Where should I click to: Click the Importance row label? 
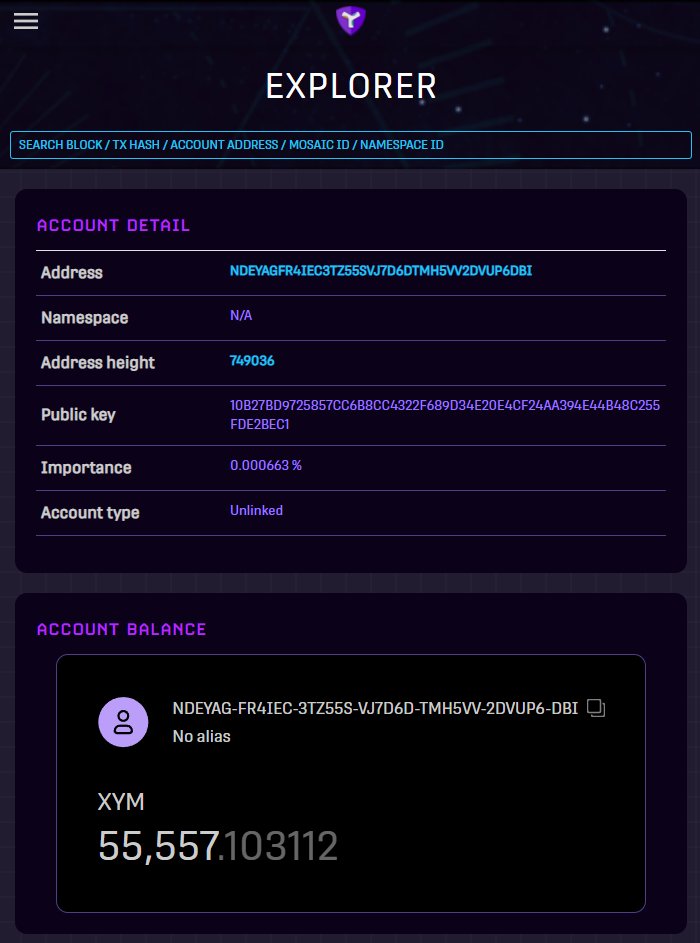[86, 468]
